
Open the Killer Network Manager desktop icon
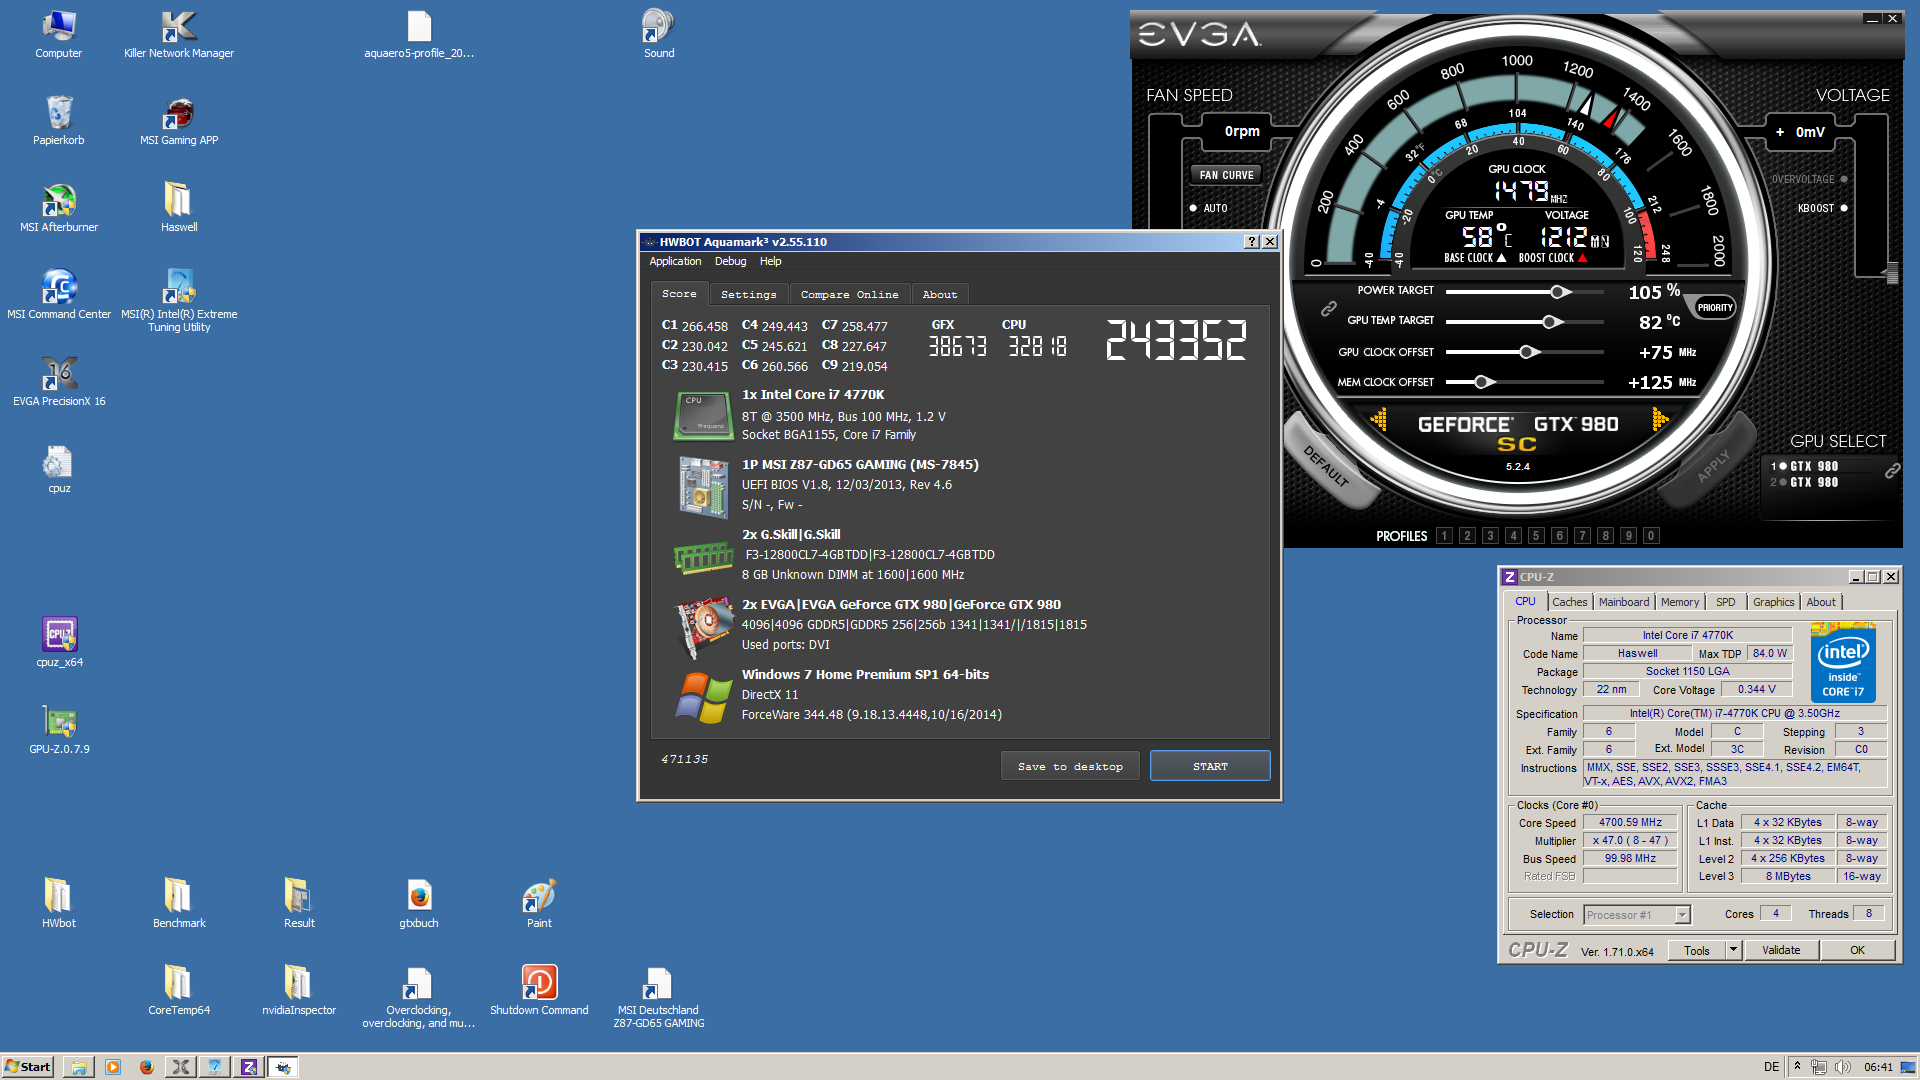point(179,34)
